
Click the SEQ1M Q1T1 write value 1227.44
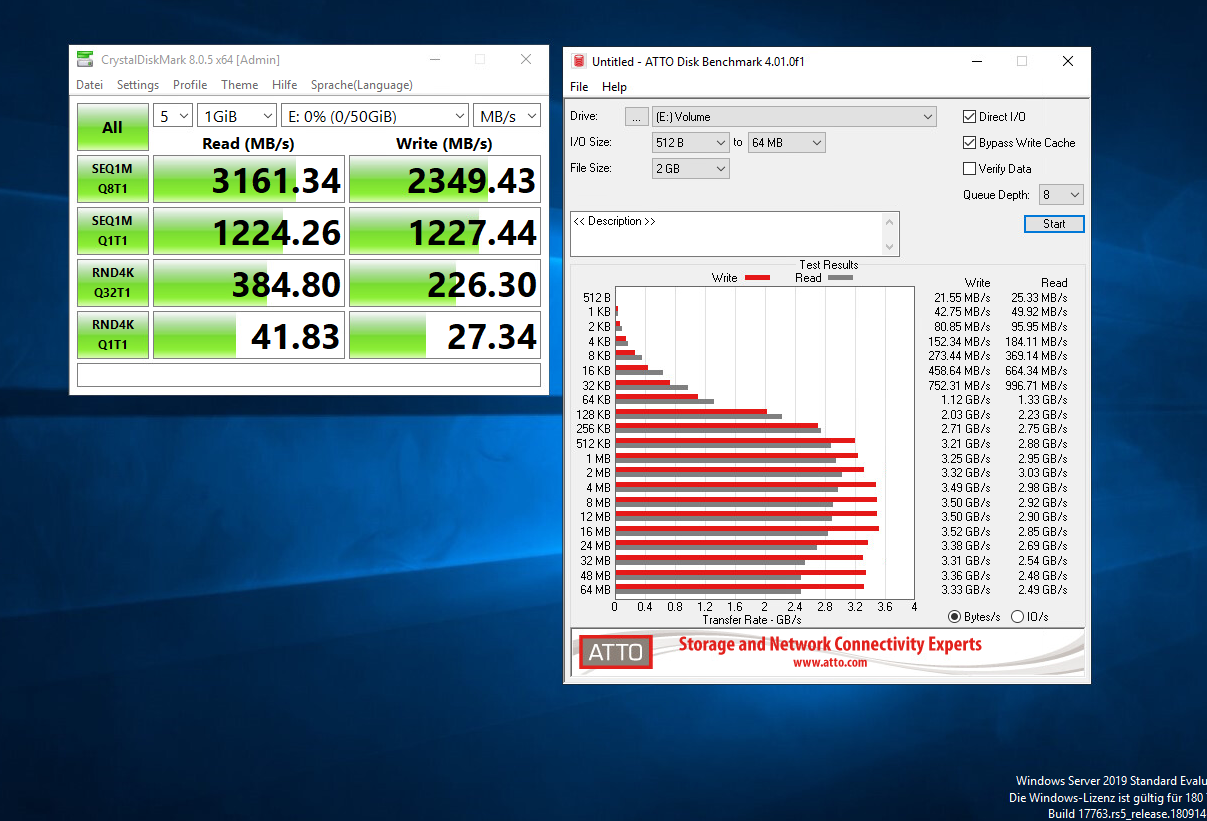pyautogui.click(x=445, y=231)
